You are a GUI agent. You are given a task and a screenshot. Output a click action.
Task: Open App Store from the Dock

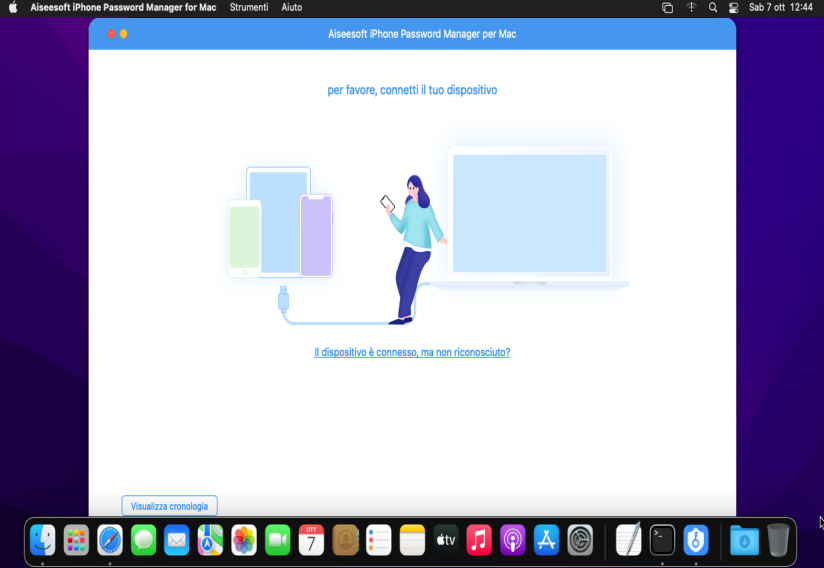click(x=546, y=540)
